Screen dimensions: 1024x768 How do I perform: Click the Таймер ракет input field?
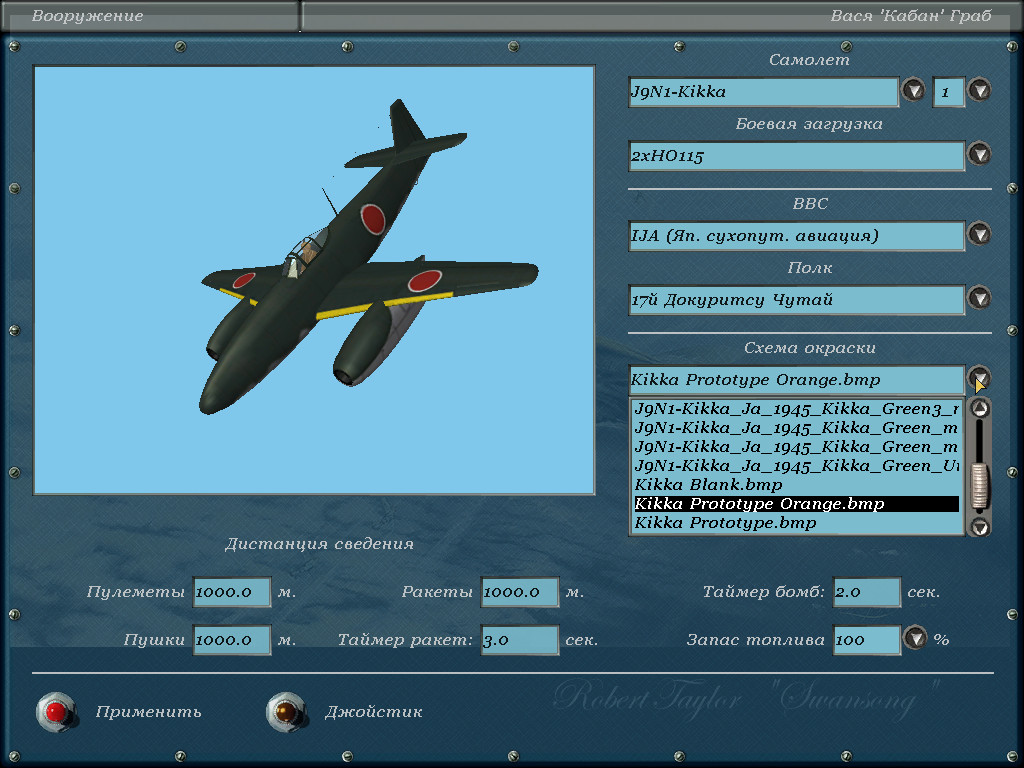(519, 640)
